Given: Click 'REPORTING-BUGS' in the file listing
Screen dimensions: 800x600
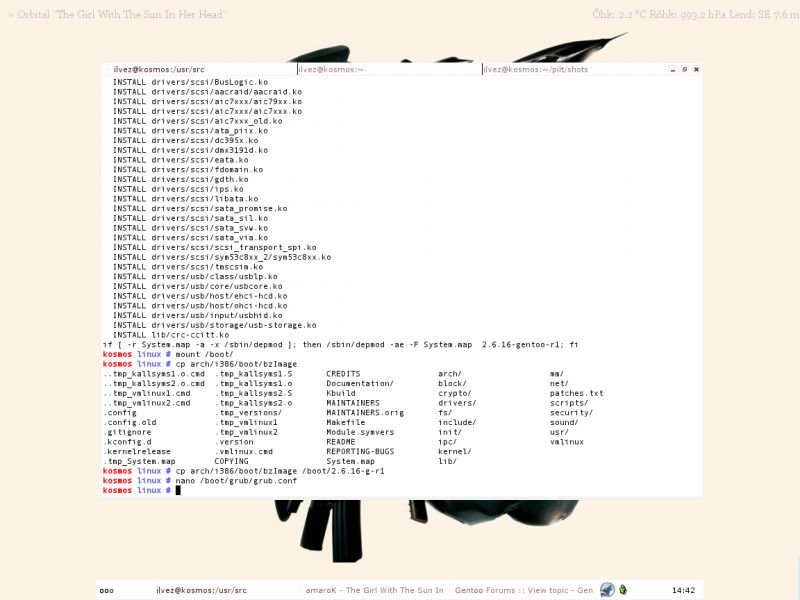Looking at the screenshot, I should 360,452.
